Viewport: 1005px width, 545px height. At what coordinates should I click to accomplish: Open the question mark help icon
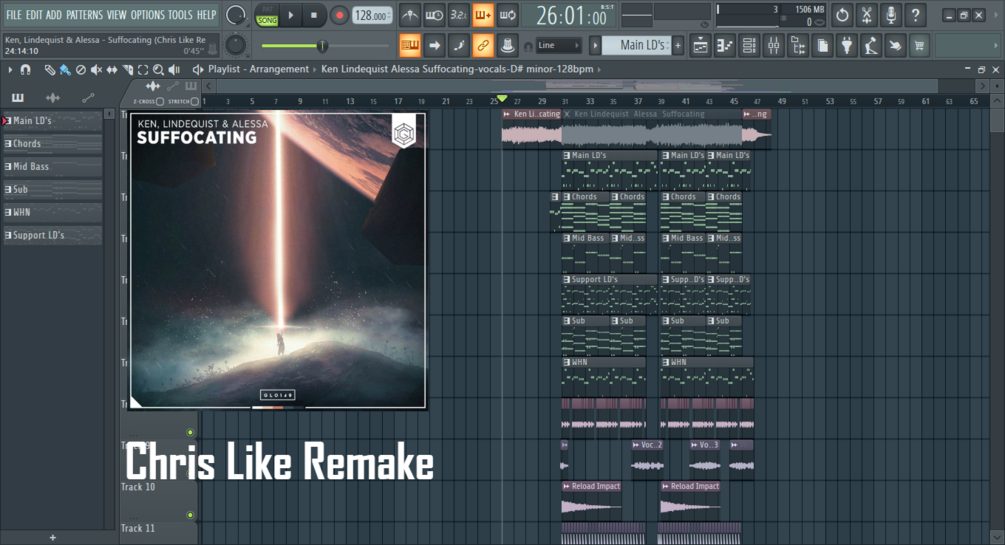click(915, 15)
